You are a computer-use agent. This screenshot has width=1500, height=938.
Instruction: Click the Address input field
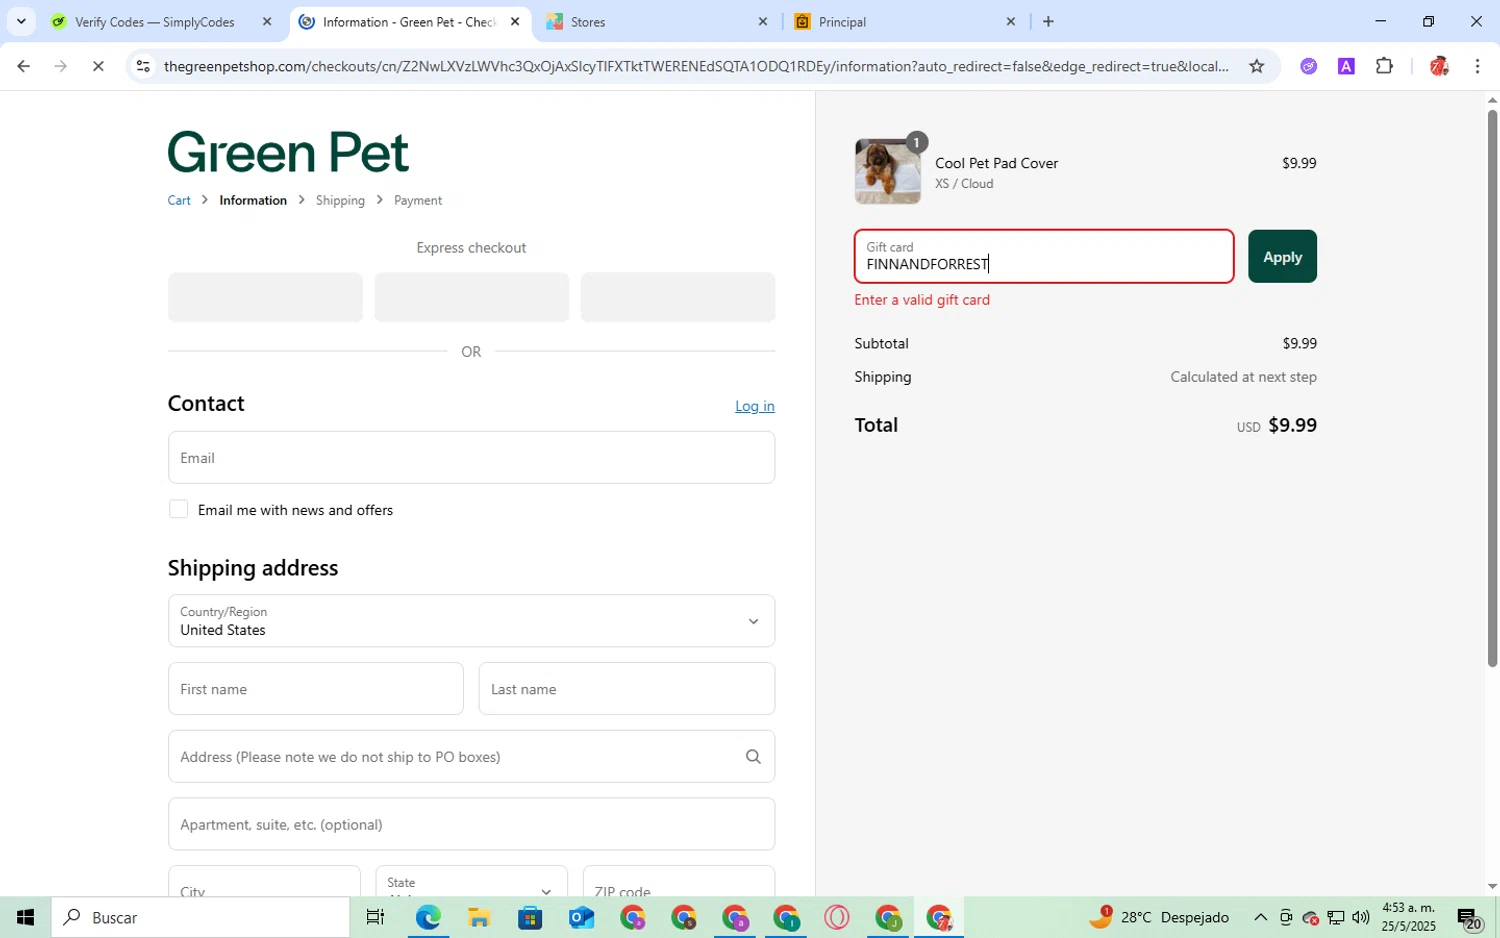pyautogui.click(x=471, y=756)
